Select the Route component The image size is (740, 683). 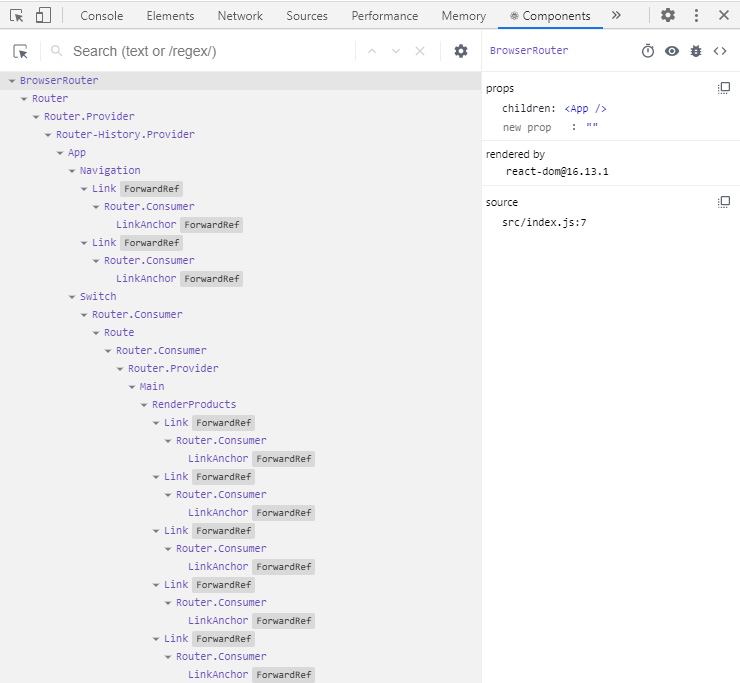point(119,332)
